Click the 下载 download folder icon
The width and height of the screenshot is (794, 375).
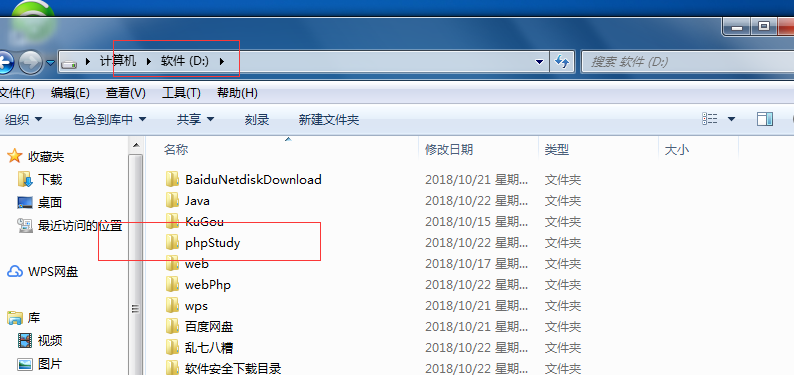pyautogui.click(x=25, y=179)
